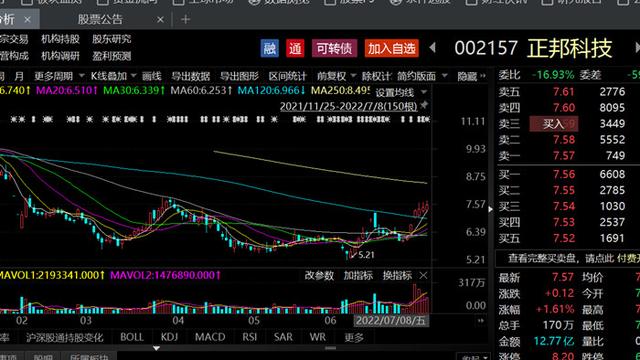Click the 买一 price 7.56

(x=564, y=174)
